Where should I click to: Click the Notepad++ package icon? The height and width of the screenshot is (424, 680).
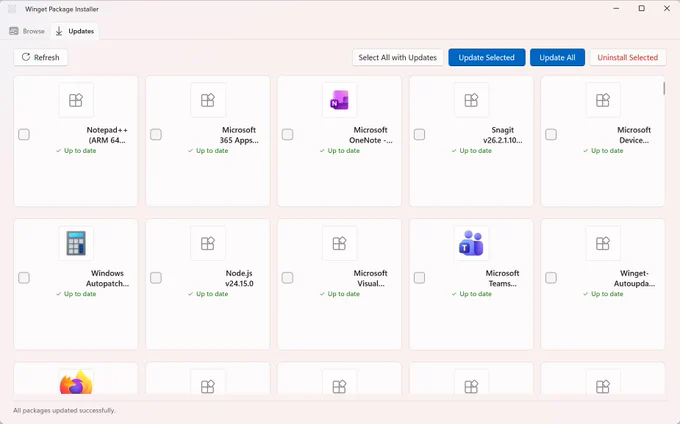click(76, 100)
